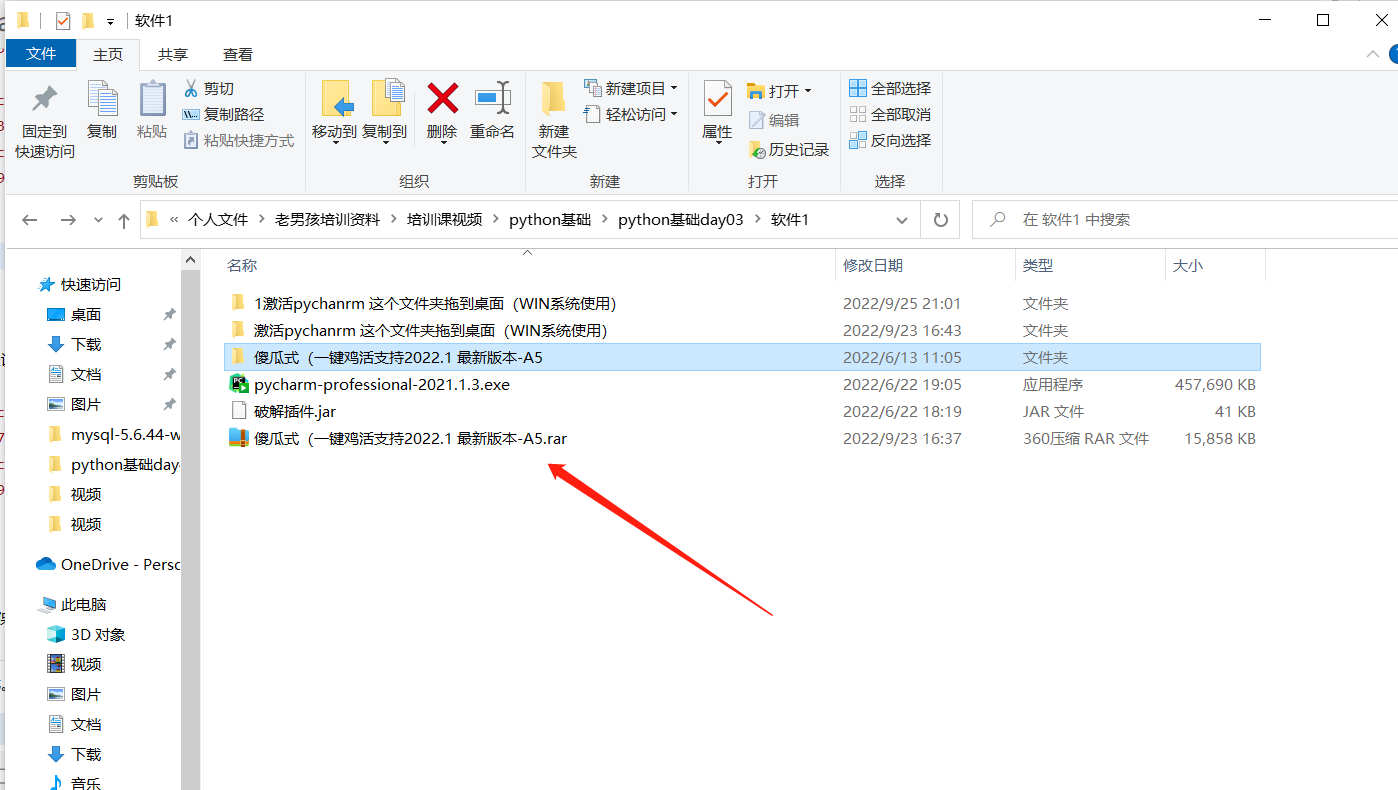The width and height of the screenshot is (1398, 790).
Task: Click the 历史记录 history button
Action: tap(788, 150)
